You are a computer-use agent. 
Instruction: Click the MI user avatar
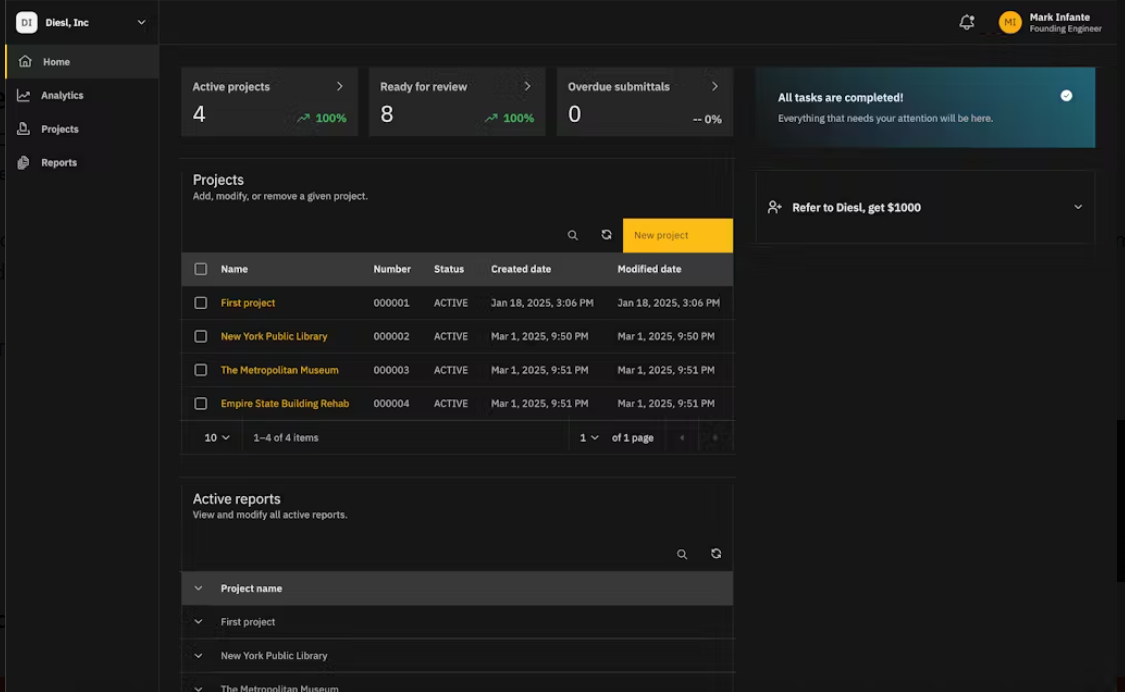1009,22
